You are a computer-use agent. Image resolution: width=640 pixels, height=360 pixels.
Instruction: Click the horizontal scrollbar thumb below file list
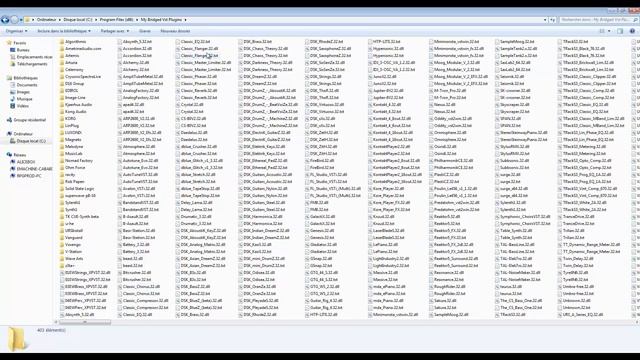[x=85, y=322]
